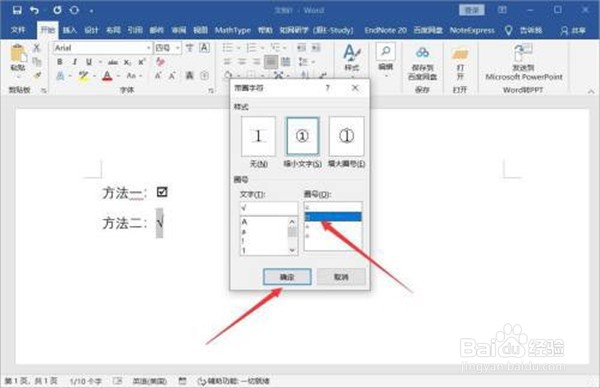Open the 文件 File tab
The image size is (600, 388).
(18, 30)
